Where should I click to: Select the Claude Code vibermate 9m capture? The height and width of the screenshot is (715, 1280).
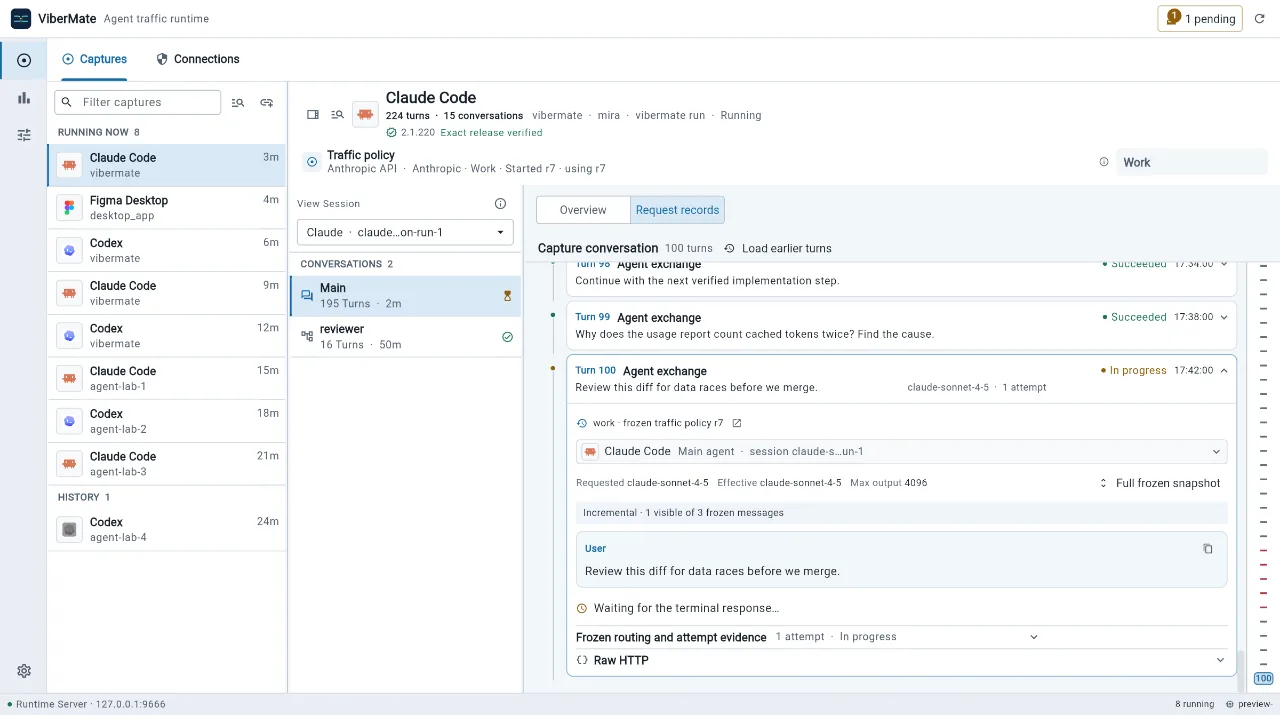coord(166,293)
